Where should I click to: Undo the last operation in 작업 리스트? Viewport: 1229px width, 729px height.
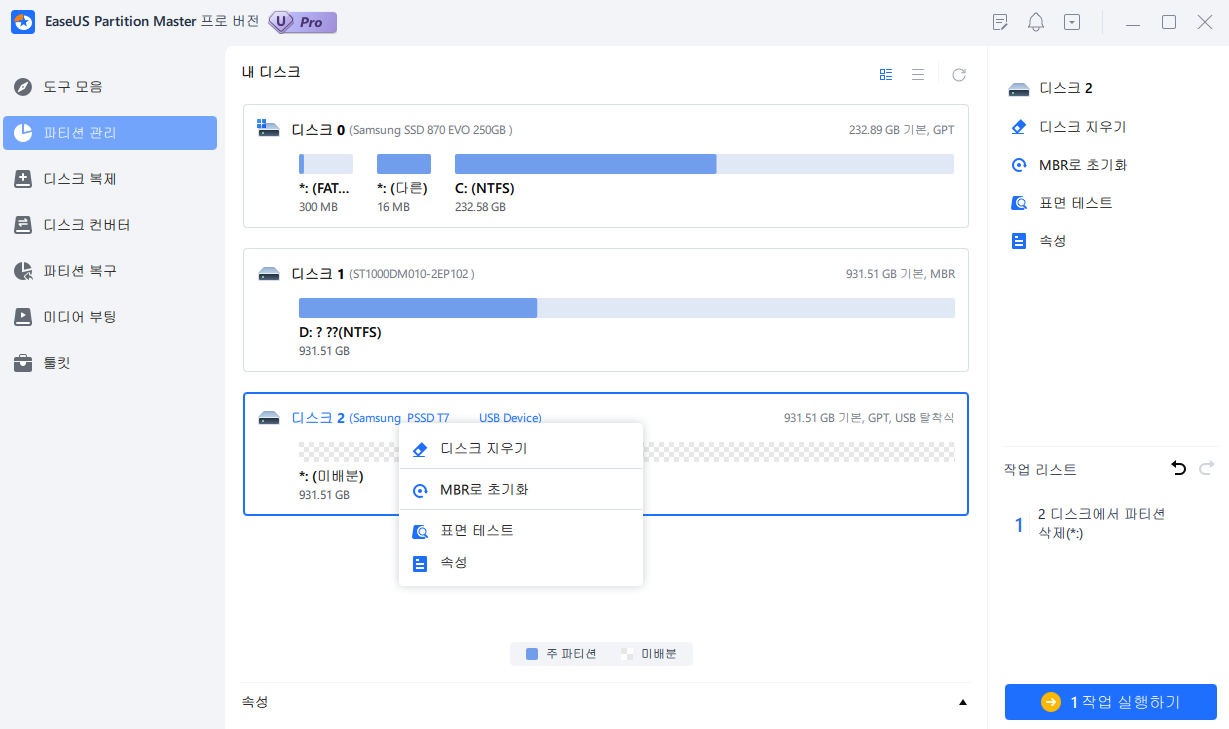tap(1178, 468)
